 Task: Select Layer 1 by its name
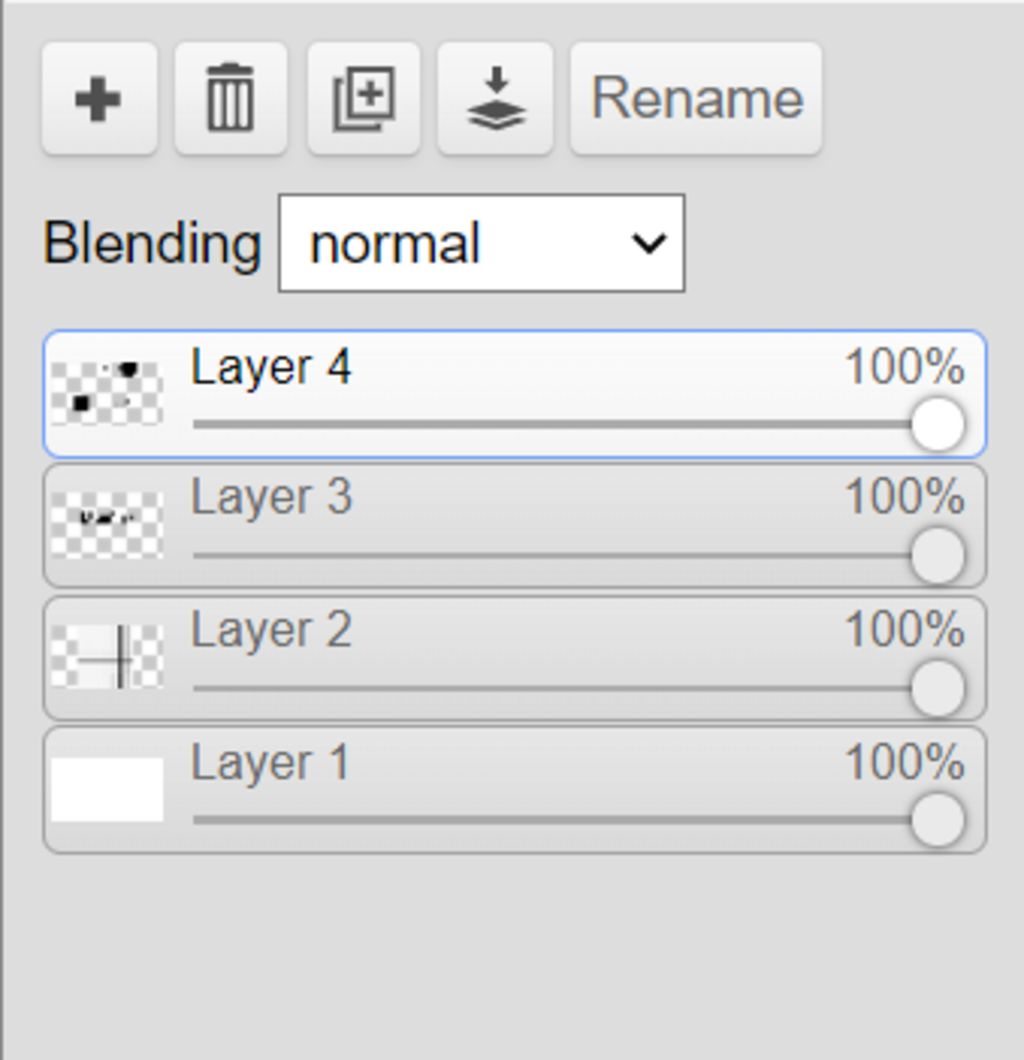tap(270, 763)
